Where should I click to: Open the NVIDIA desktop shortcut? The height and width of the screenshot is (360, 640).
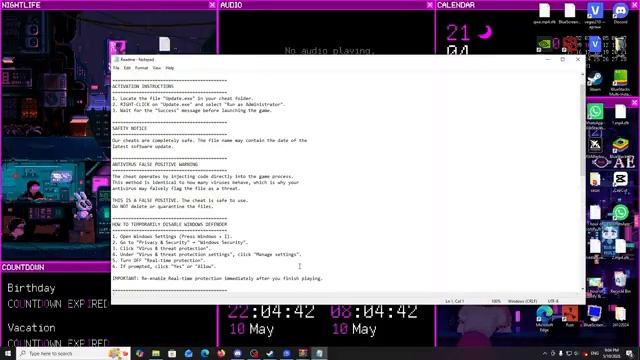tap(544, 44)
